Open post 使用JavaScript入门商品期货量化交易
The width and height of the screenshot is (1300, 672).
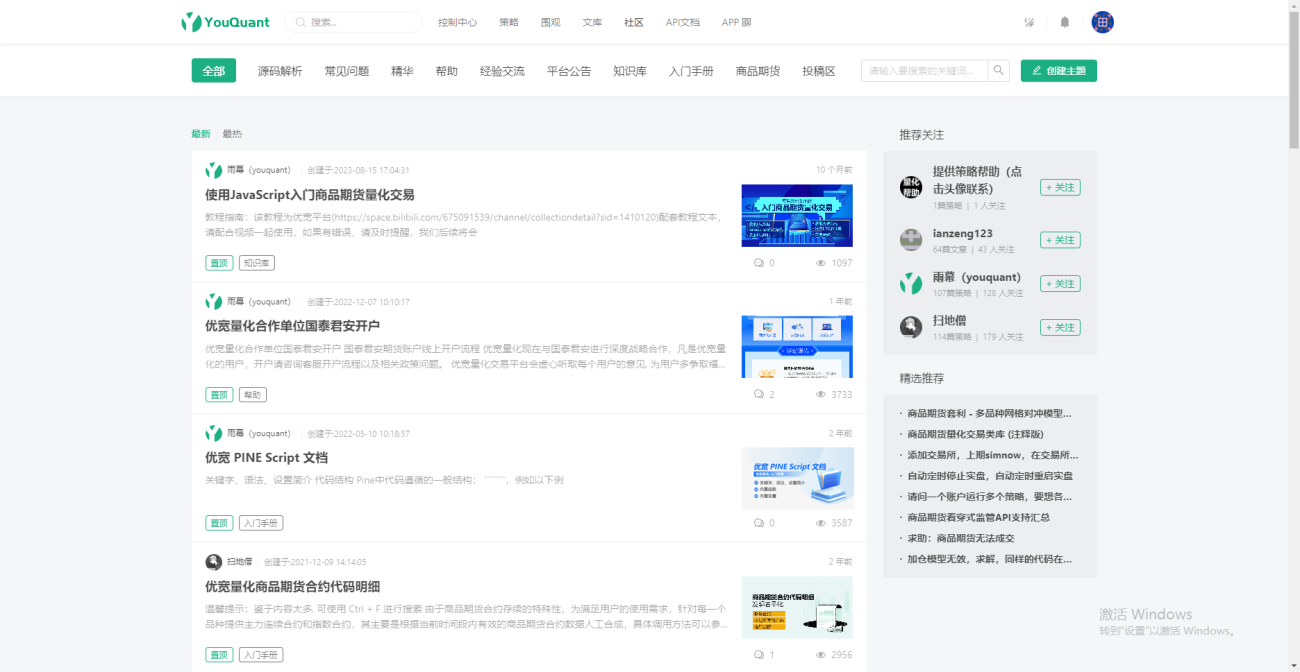click(x=310, y=195)
